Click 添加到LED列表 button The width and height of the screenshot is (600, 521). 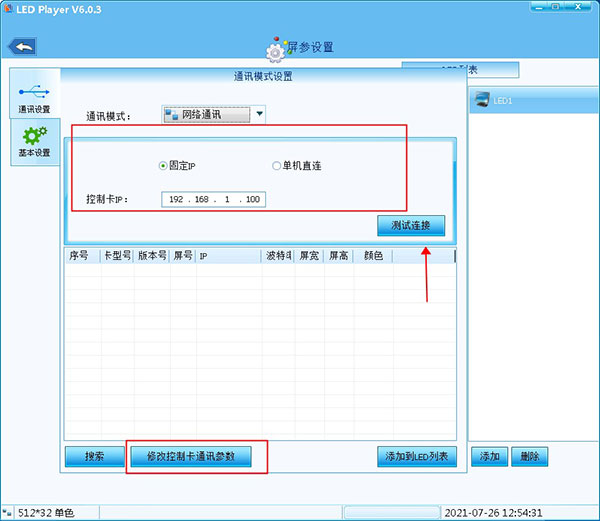pos(417,456)
